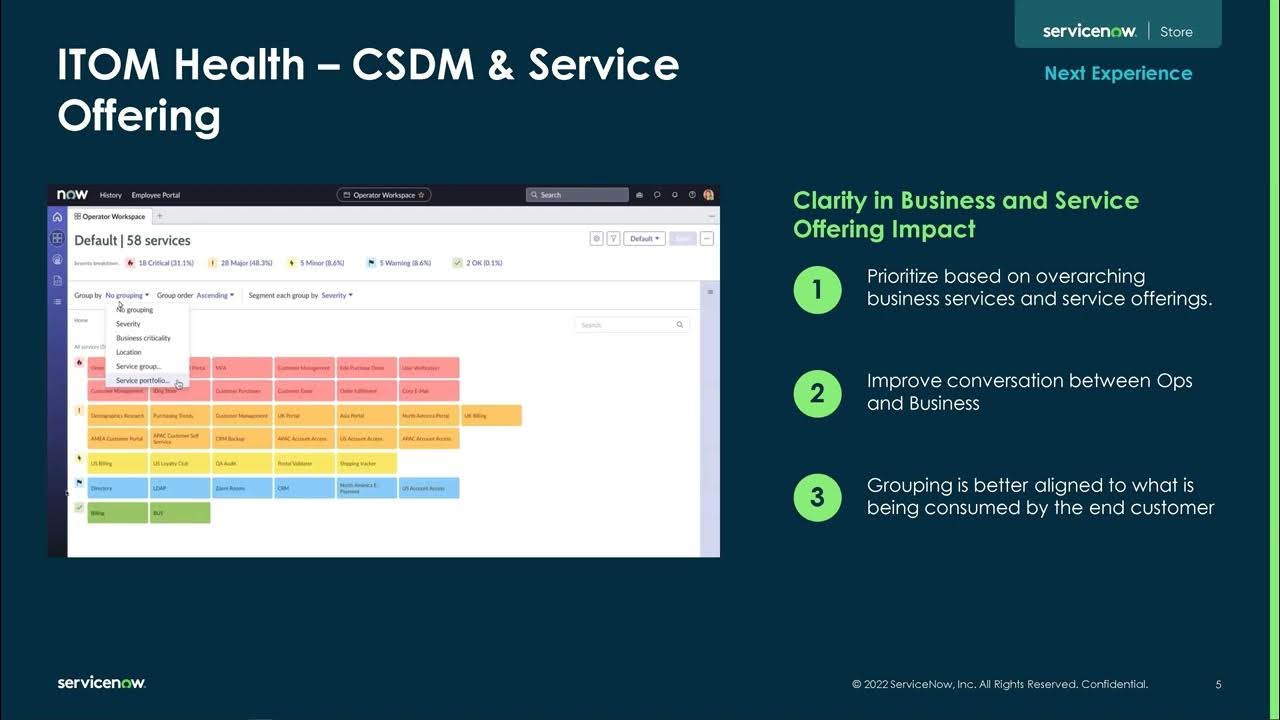1280x720 pixels.
Task: Open the blue Directory tile
Action: [118, 488]
